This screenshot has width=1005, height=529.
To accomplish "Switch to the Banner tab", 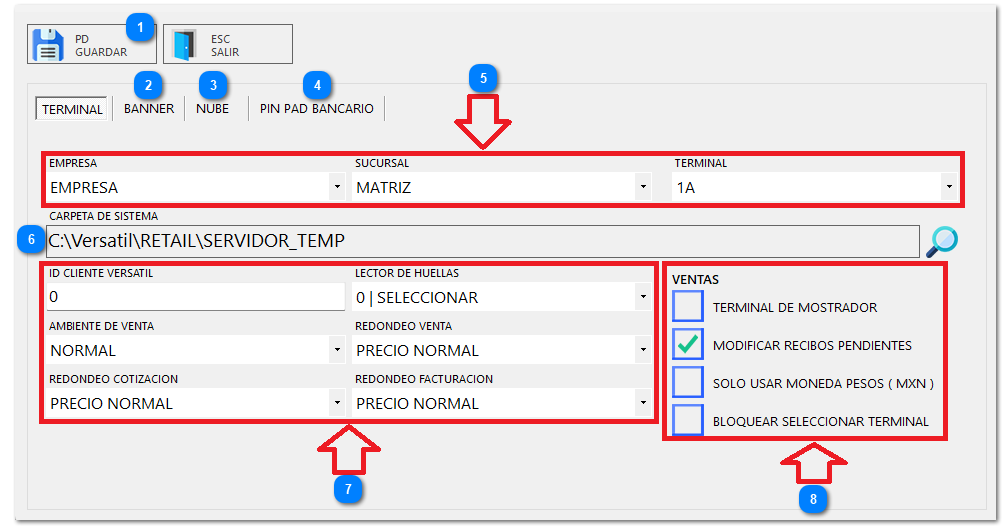I will click(x=148, y=109).
